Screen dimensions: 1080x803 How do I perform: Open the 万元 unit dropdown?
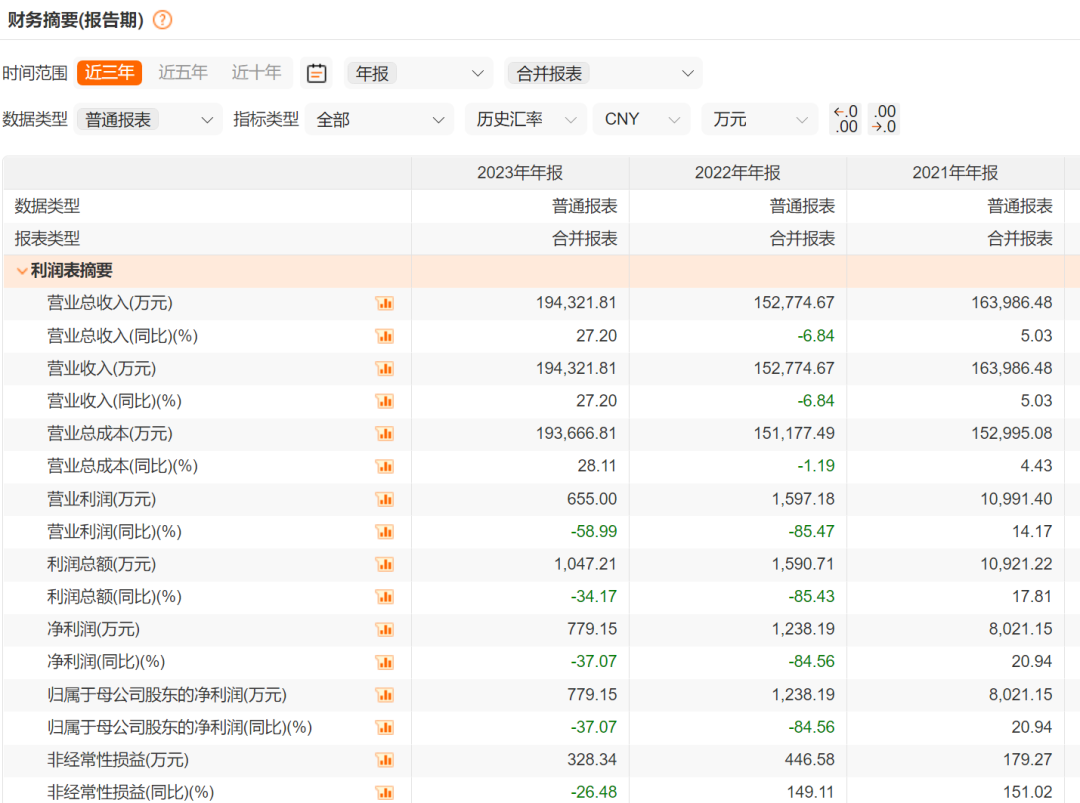[x=759, y=119]
